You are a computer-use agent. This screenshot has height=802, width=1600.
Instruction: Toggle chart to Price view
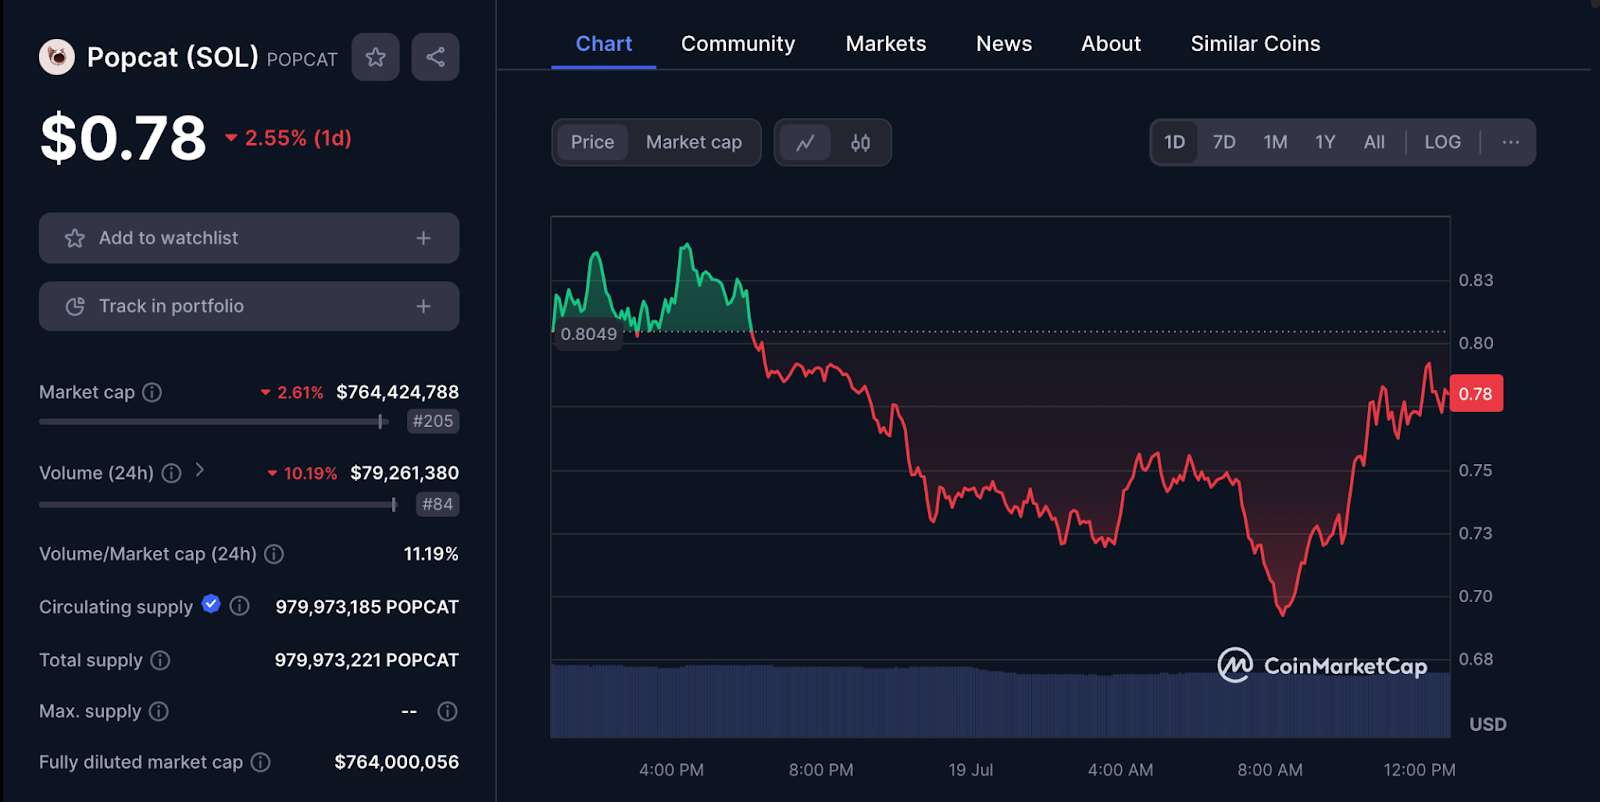click(x=592, y=142)
